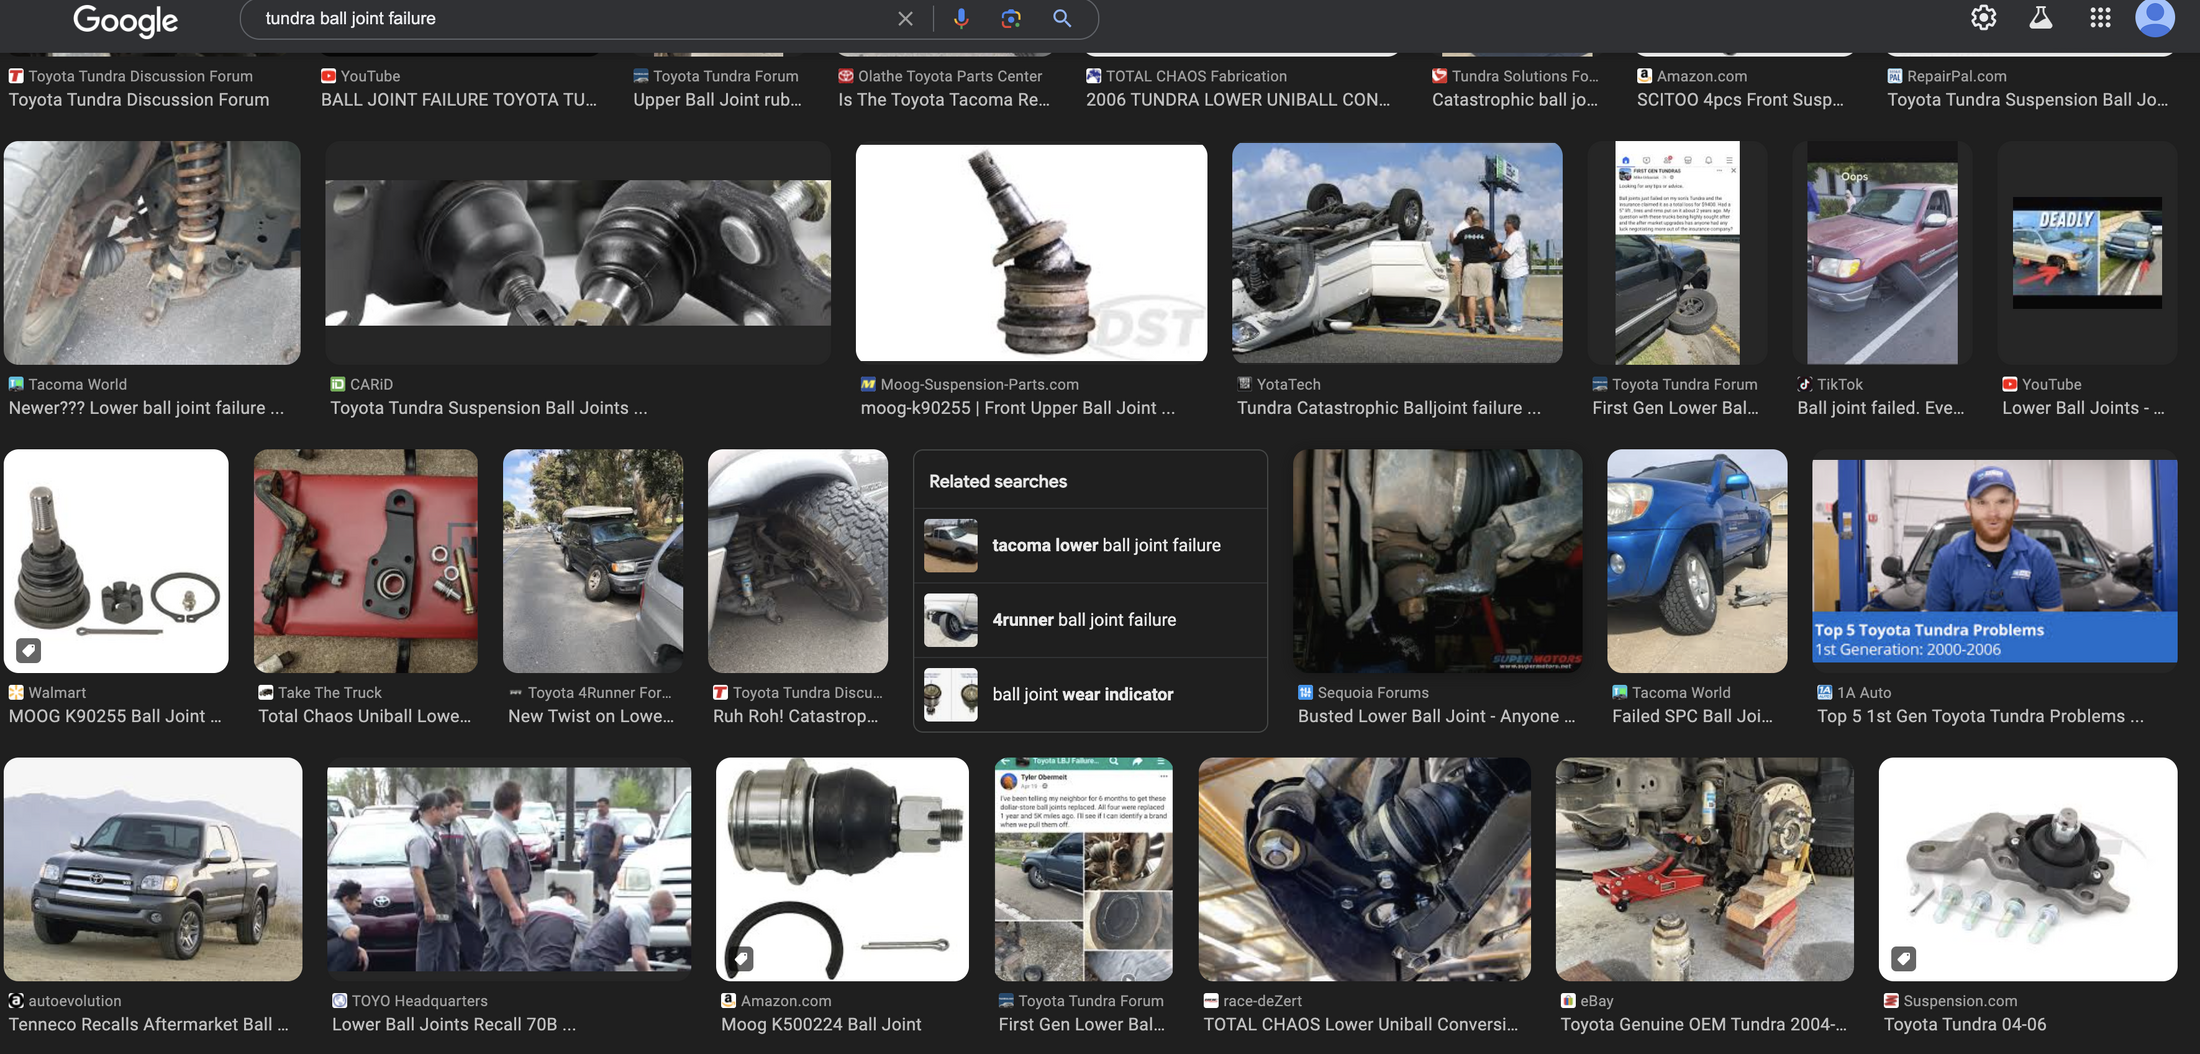Open race-deZert Total Chaos conversion image
The height and width of the screenshot is (1054, 2200).
(x=1364, y=869)
